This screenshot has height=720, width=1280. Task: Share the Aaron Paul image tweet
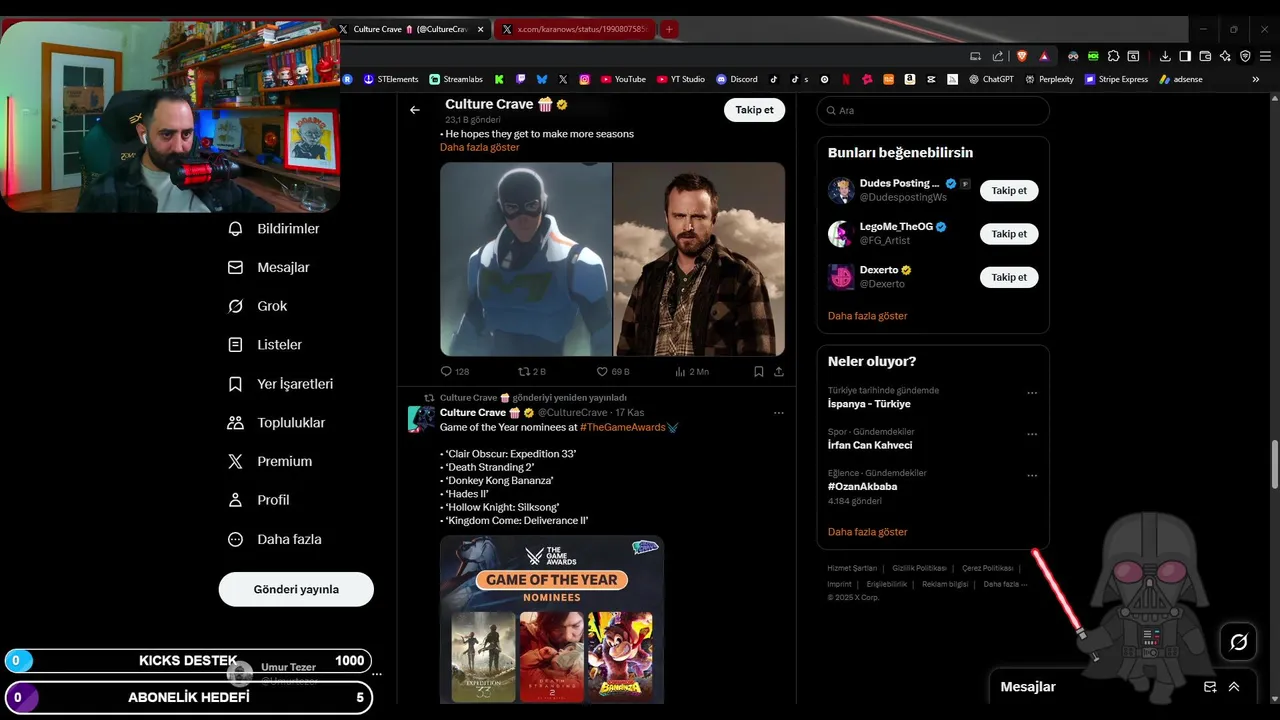coord(779,371)
